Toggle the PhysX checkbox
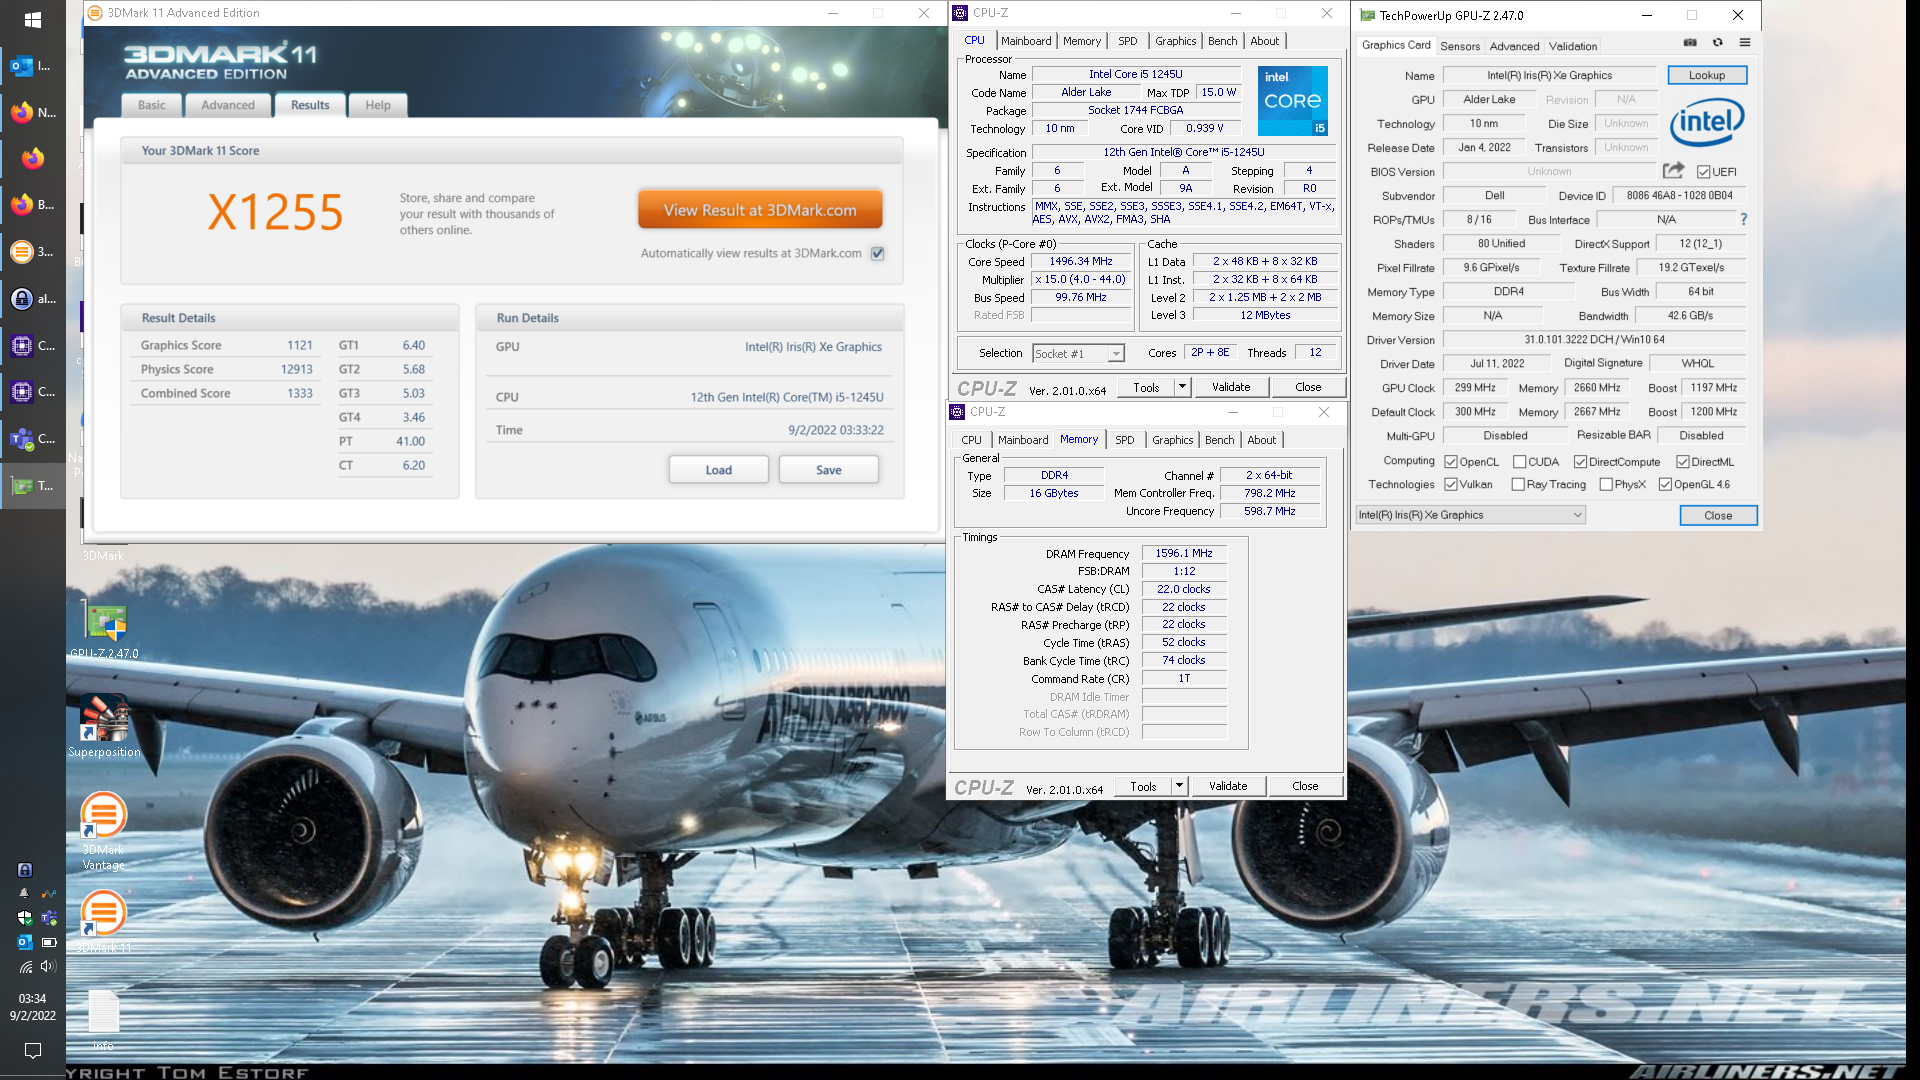 click(1606, 485)
